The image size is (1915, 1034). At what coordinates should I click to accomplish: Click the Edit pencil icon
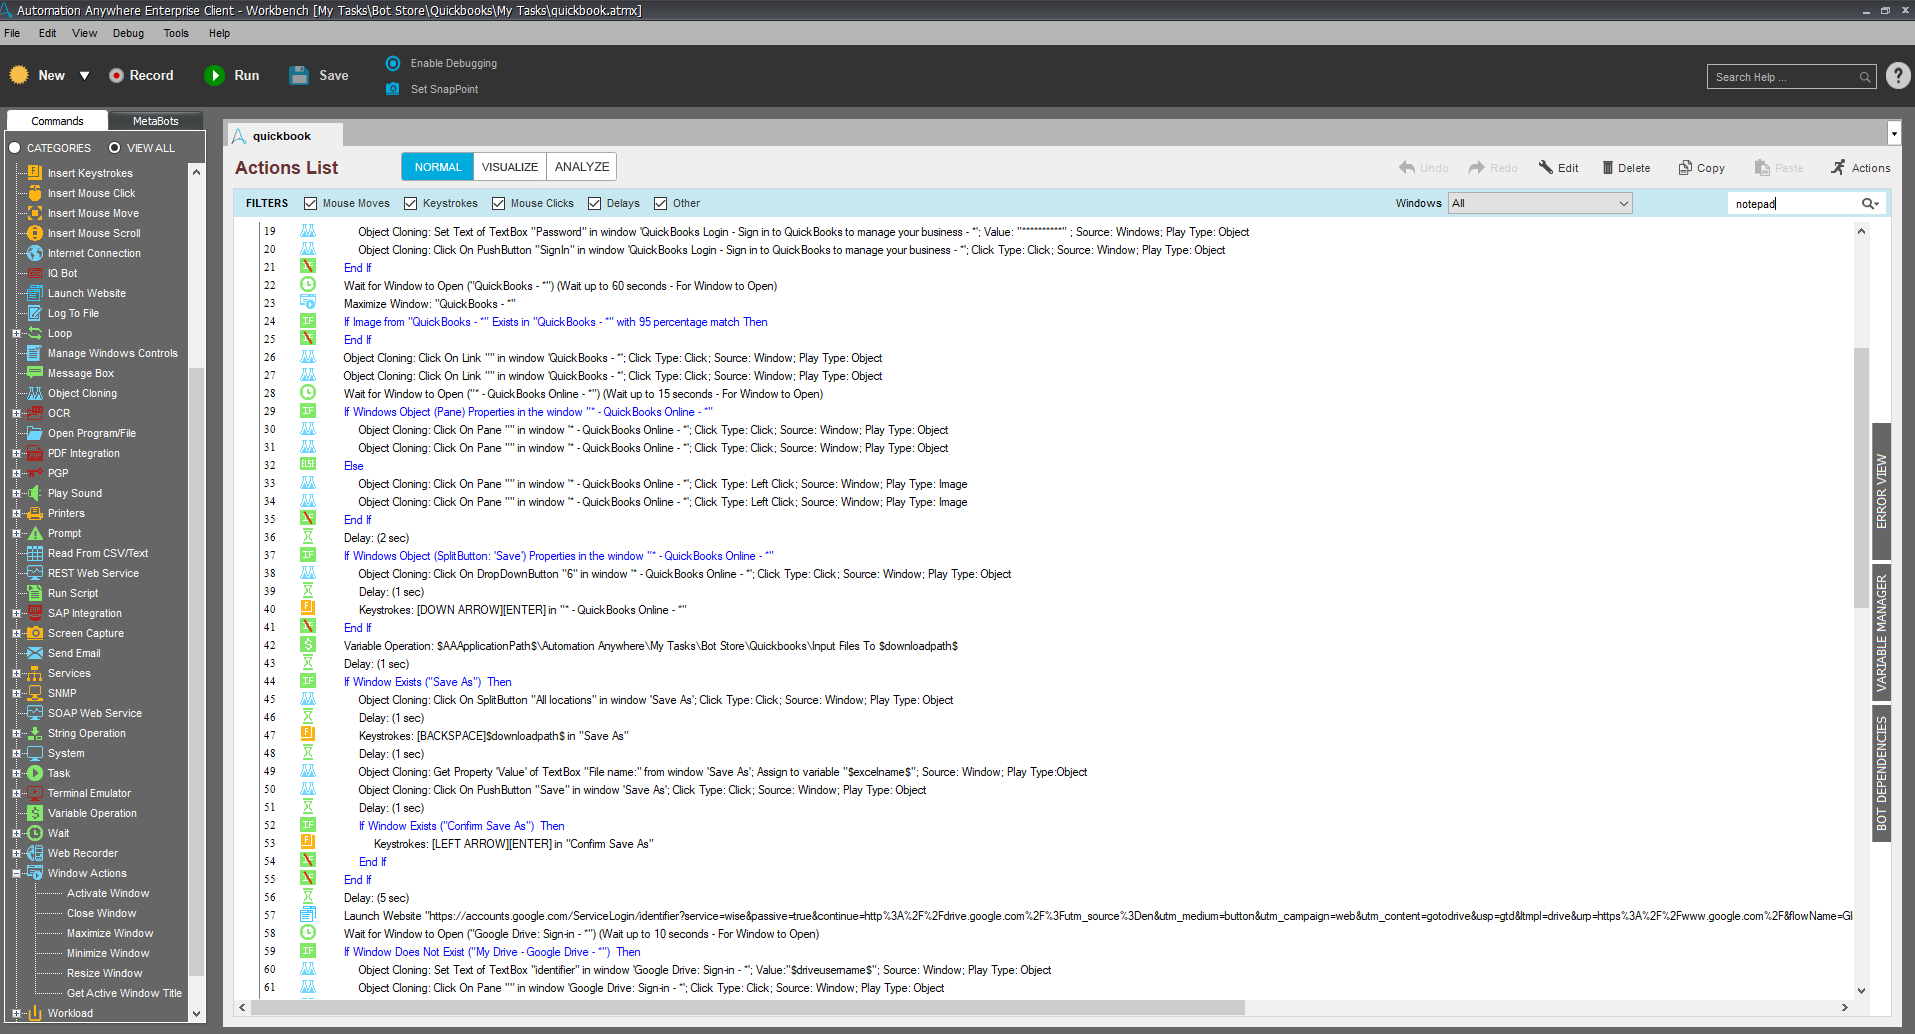point(1546,168)
